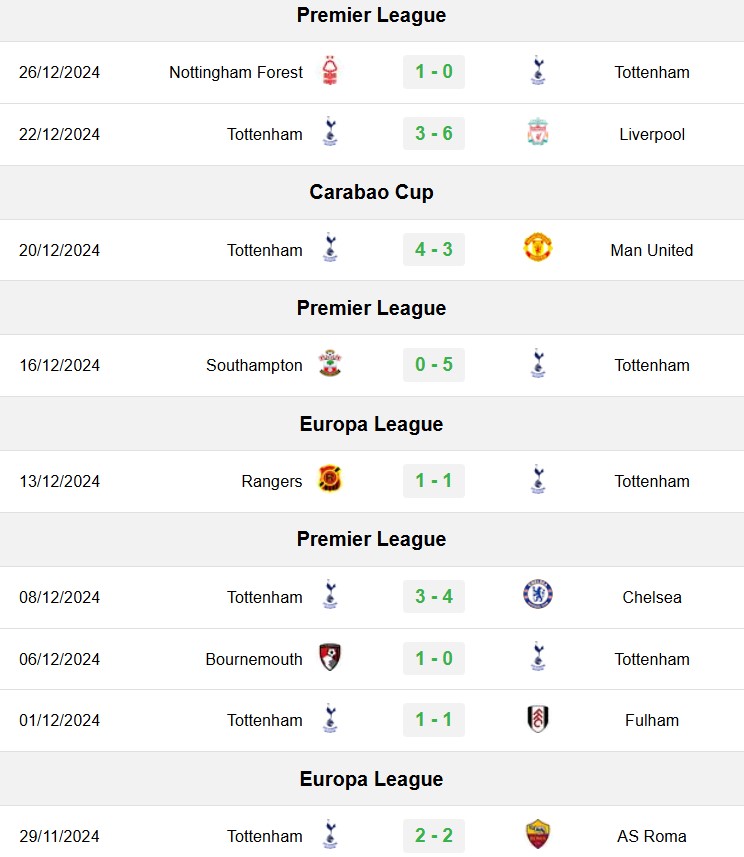
Task: Click the Chelsea club crest
Action: (x=538, y=595)
